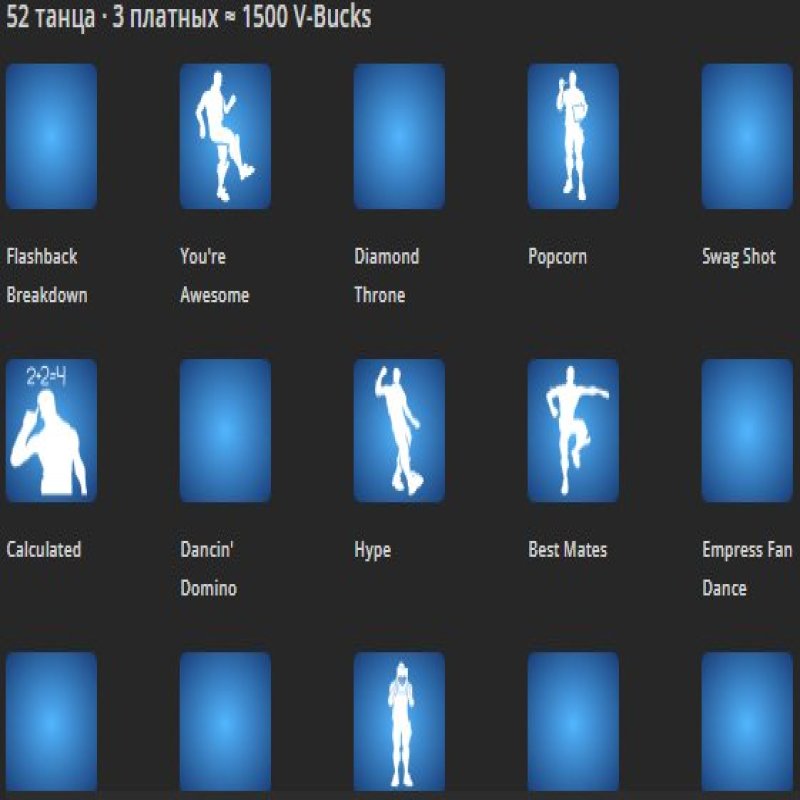Screen dimensions: 800x800
Task: Click the Popcorn name label
Action: click(557, 255)
